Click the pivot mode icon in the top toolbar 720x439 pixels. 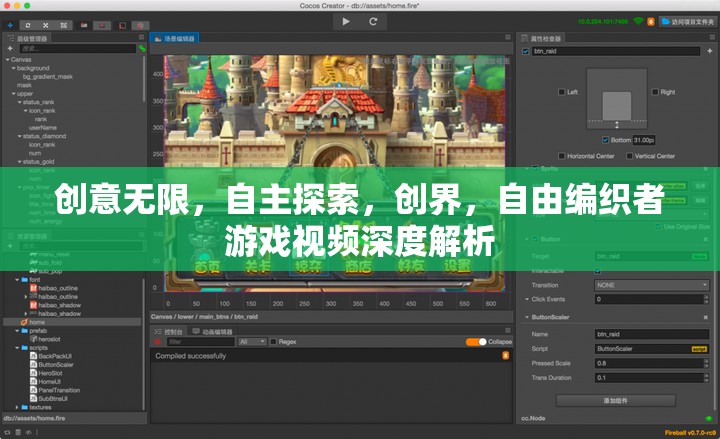84,25
